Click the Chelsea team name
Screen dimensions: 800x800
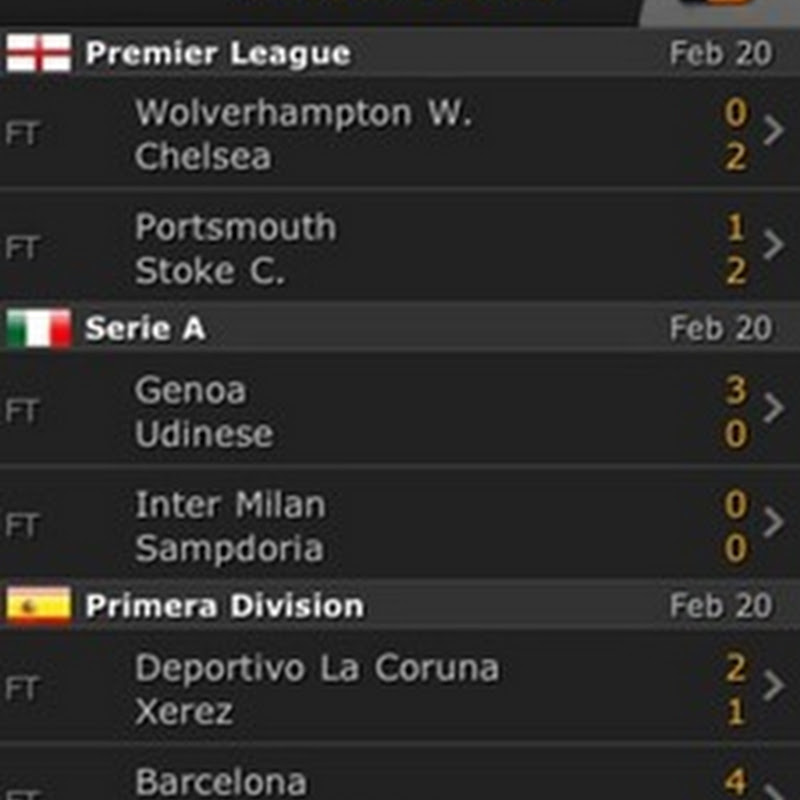click(203, 156)
